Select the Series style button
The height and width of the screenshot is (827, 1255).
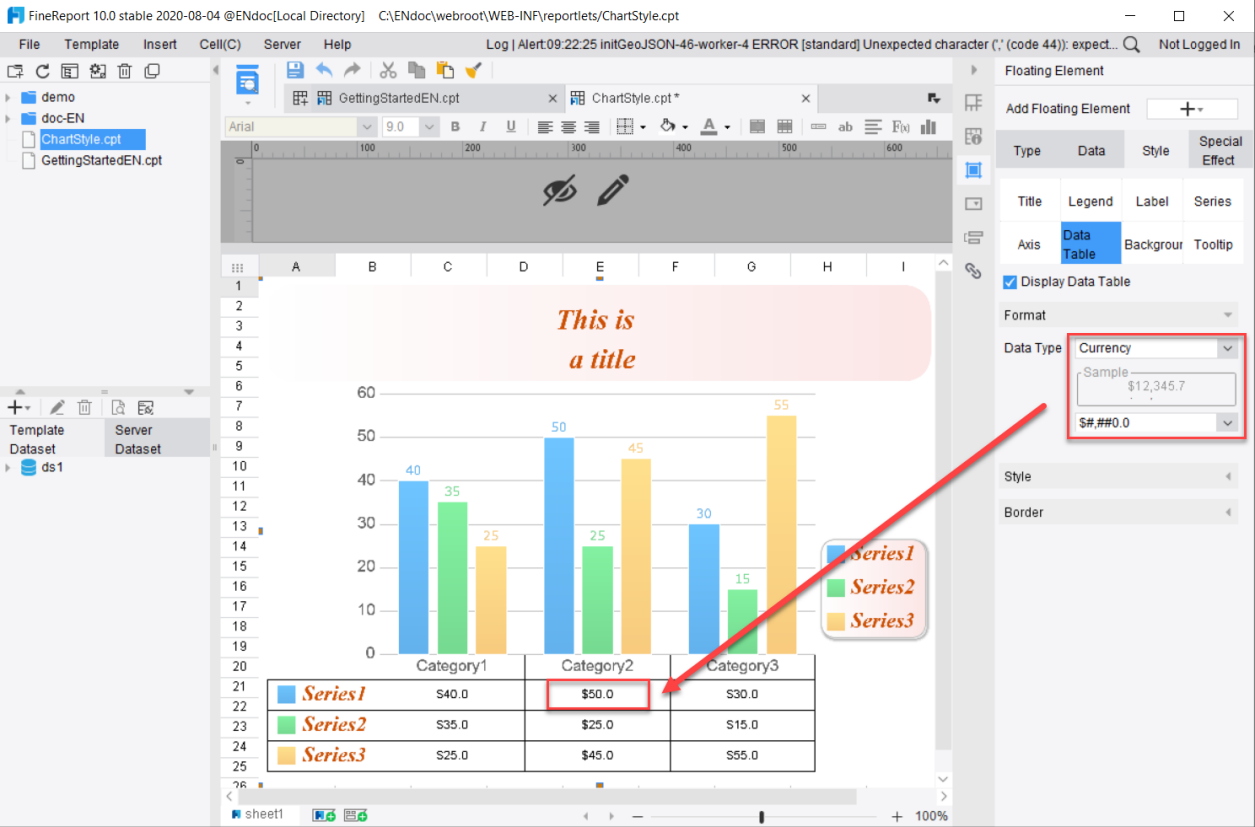tap(1213, 201)
